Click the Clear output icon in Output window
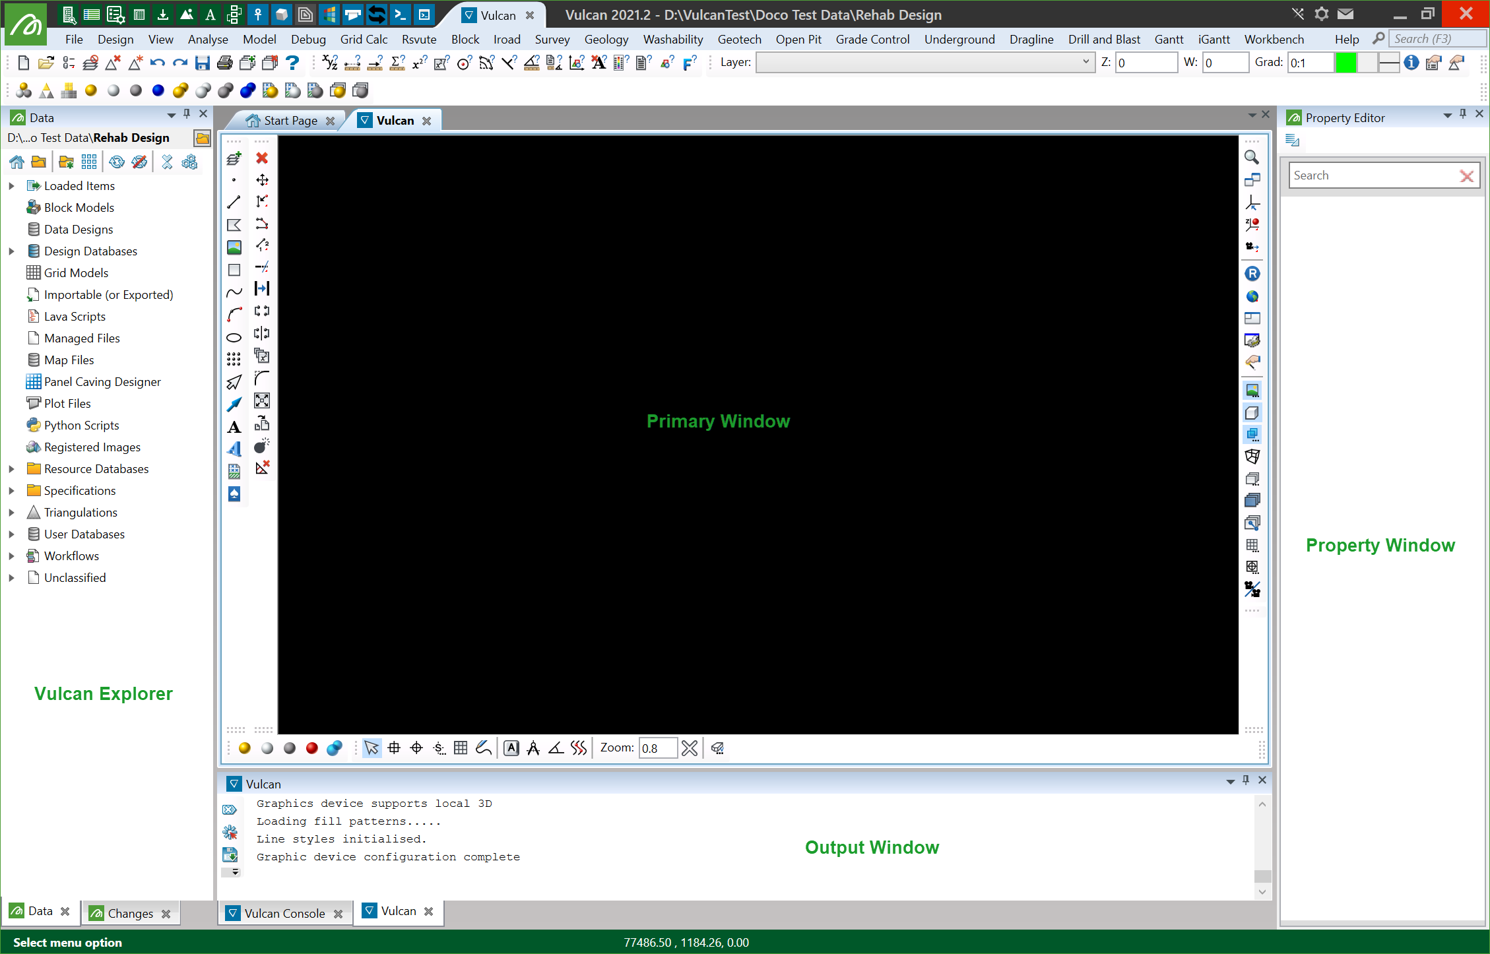 pyautogui.click(x=230, y=810)
